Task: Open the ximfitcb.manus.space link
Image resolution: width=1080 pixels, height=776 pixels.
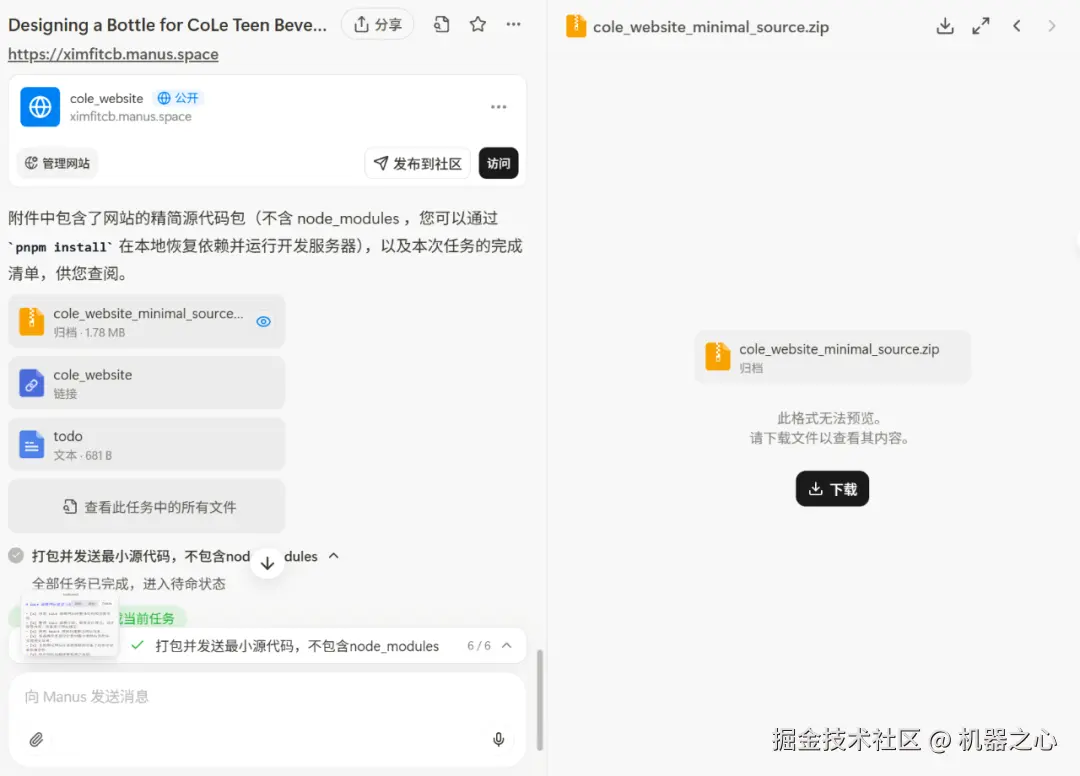Action: pyautogui.click(x=113, y=54)
